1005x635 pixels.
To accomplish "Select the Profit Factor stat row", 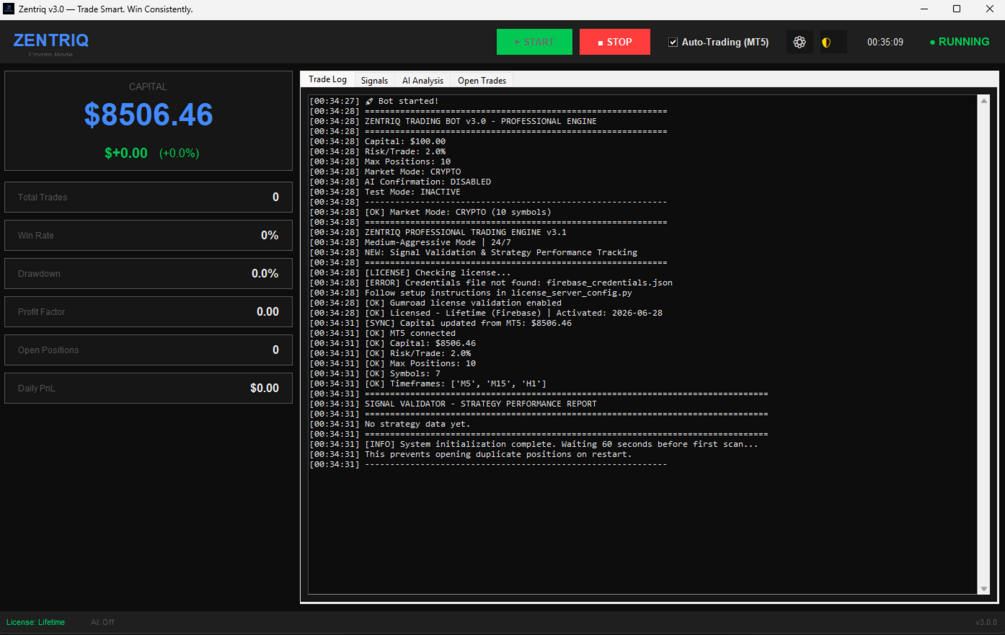I will (148, 311).
